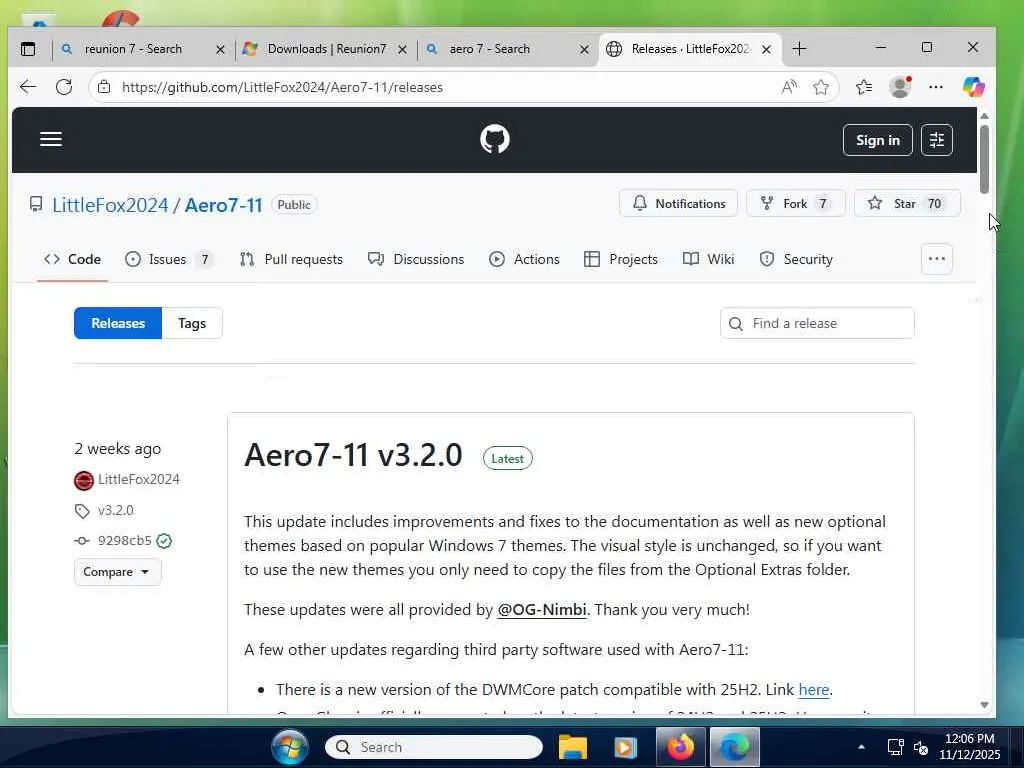The width and height of the screenshot is (1024, 768).
Task: Open GitHub appearance settings icon button
Action: (x=936, y=140)
